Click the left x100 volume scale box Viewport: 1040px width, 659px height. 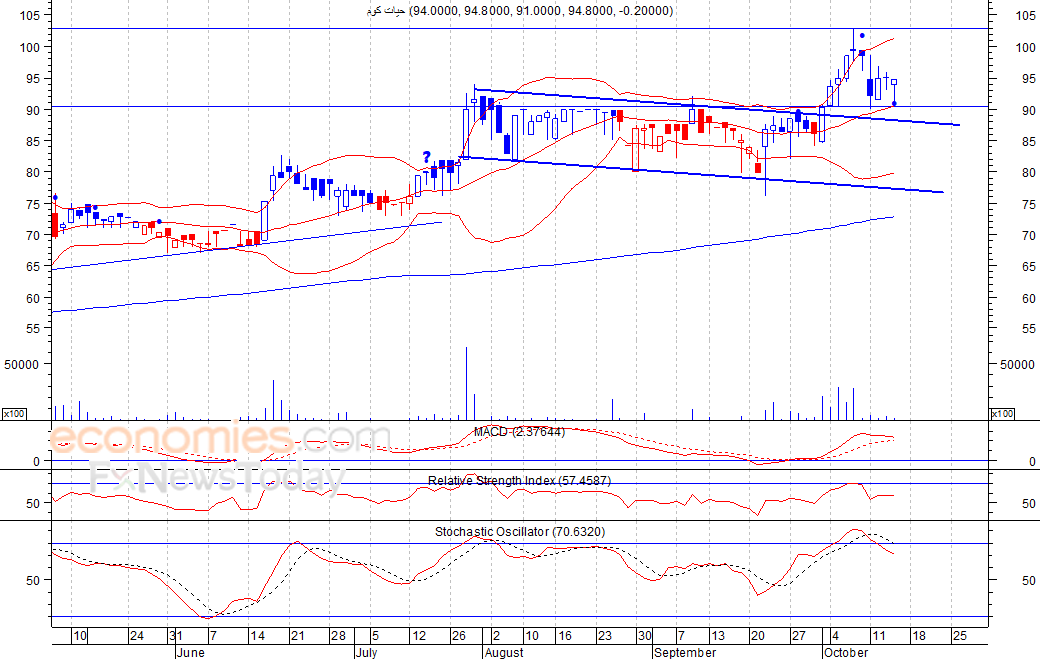(13, 414)
